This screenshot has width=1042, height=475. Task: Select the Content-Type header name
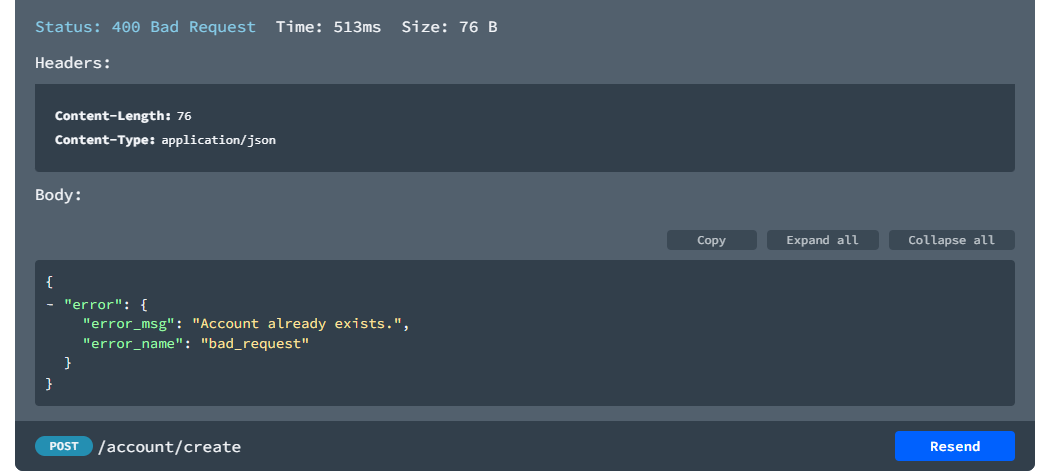click(x=105, y=141)
